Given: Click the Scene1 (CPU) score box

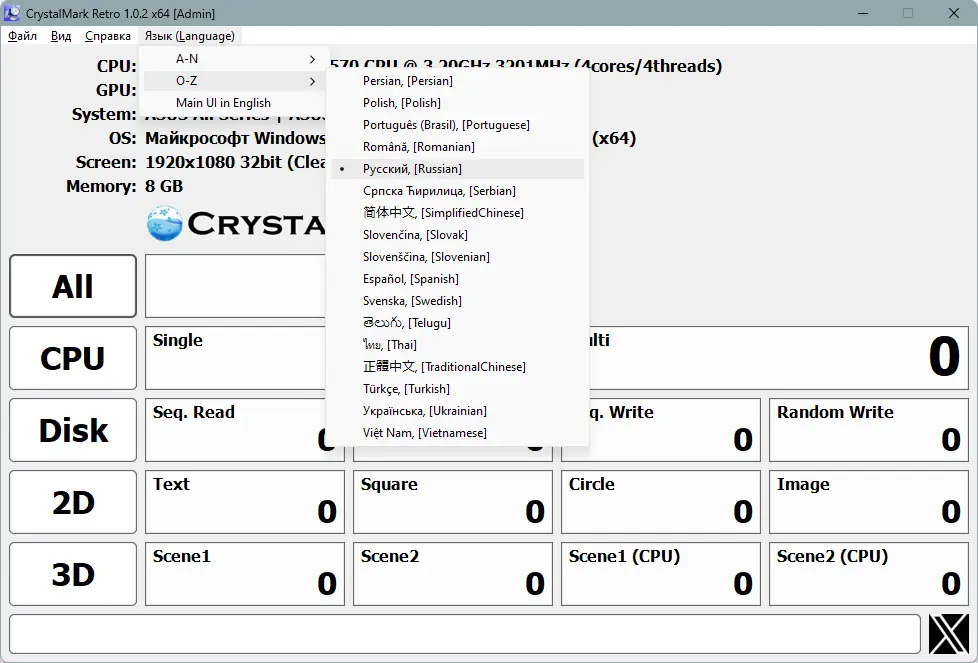Looking at the screenshot, I should [x=661, y=574].
